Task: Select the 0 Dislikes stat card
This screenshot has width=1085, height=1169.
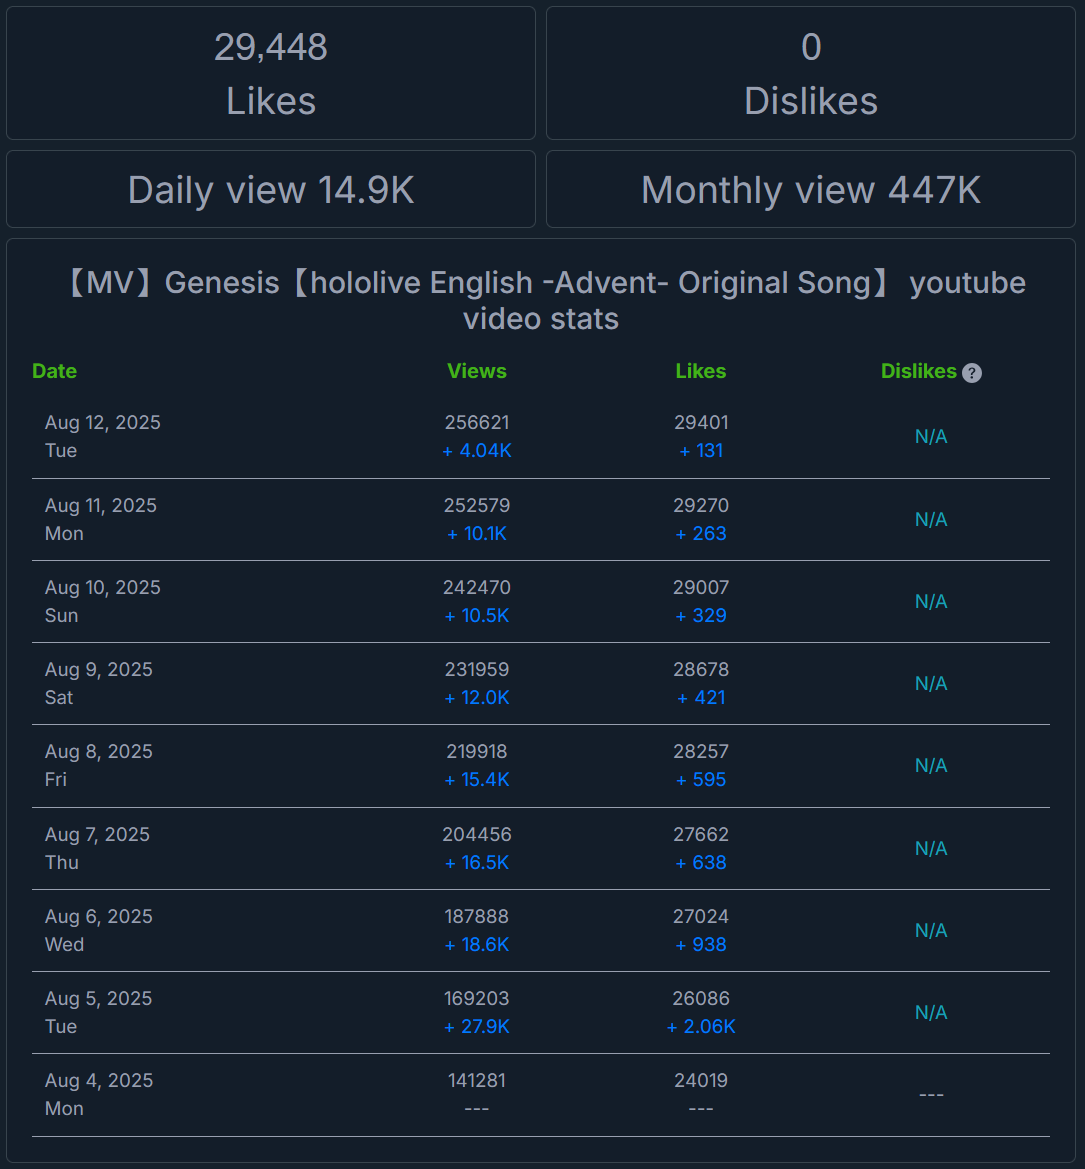Action: [x=811, y=73]
